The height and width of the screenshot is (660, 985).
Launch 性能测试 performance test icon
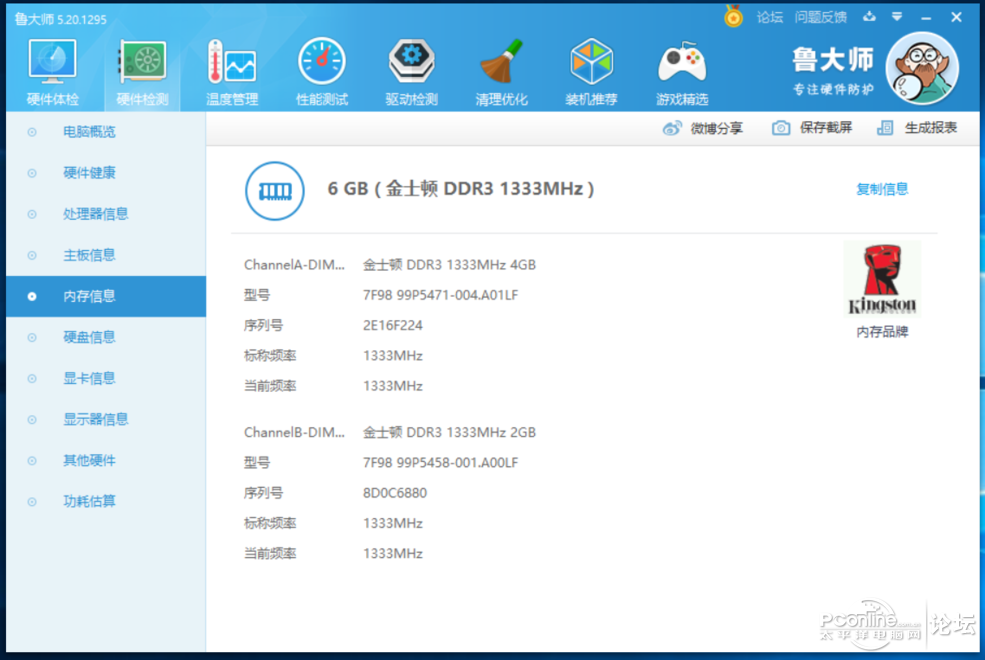coord(322,72)
